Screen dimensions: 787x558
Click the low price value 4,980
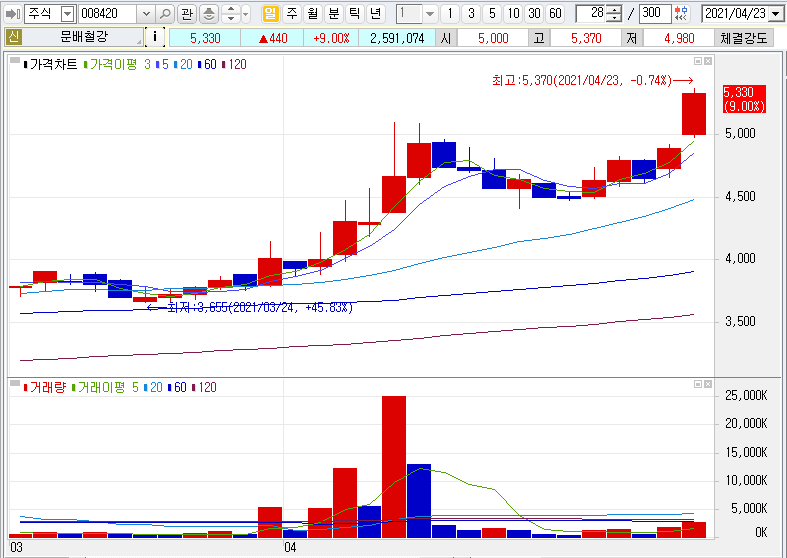(679, 38)
